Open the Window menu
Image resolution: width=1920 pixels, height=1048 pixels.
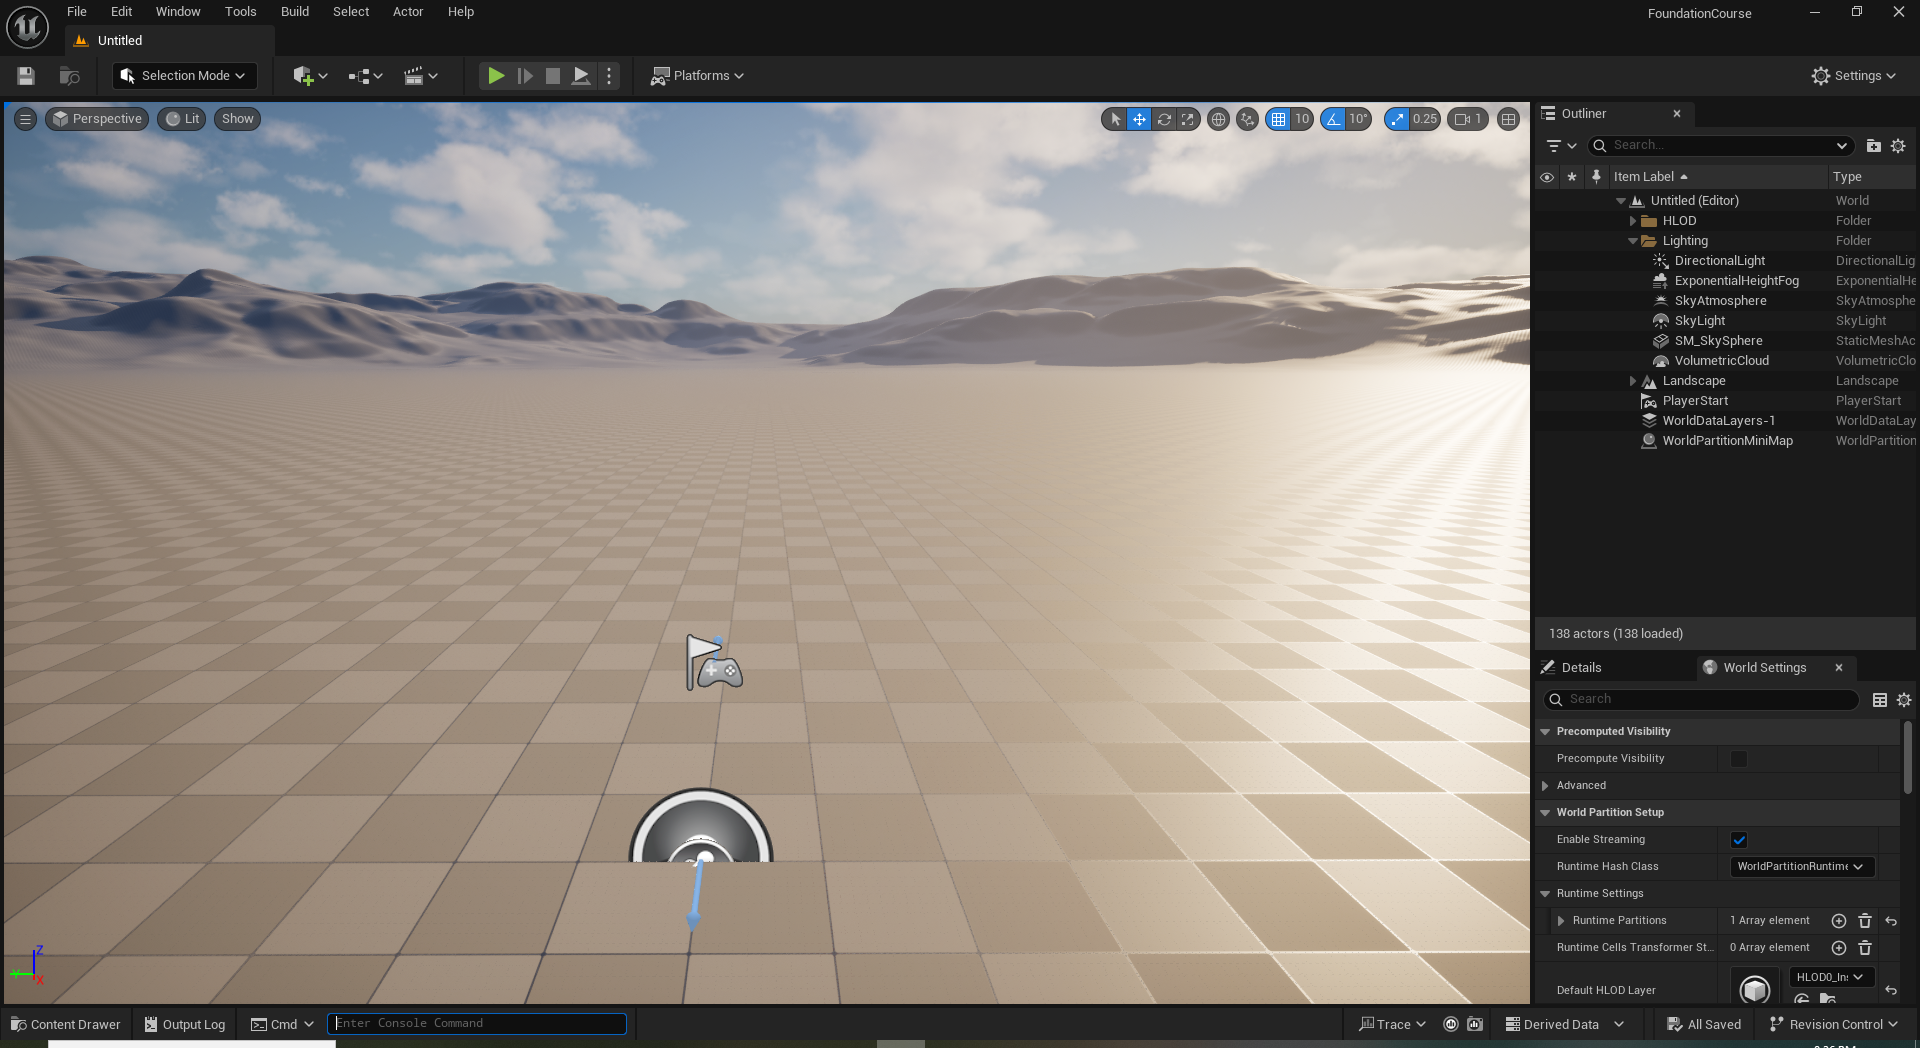click(178, 12)
